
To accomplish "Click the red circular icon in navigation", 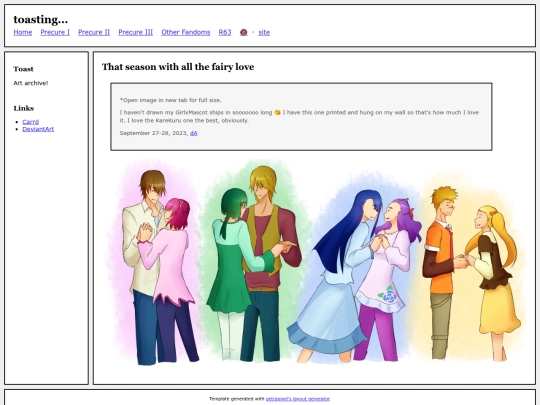I will [x=243, y=32].
